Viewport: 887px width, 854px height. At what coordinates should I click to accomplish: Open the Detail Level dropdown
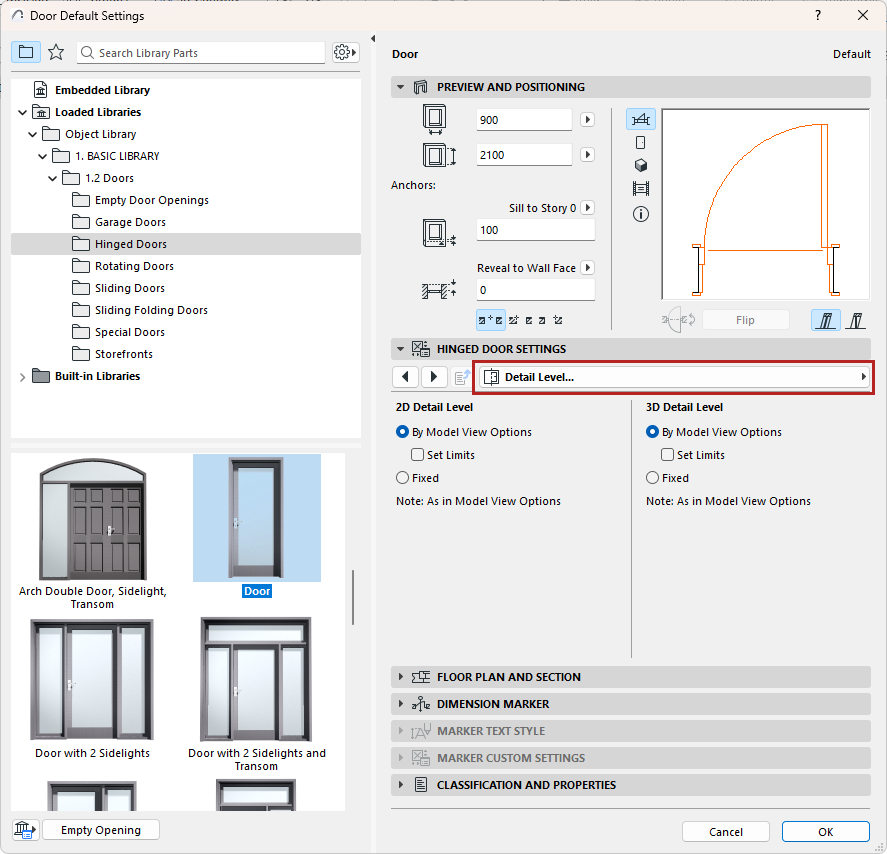(x=673, y=377)
